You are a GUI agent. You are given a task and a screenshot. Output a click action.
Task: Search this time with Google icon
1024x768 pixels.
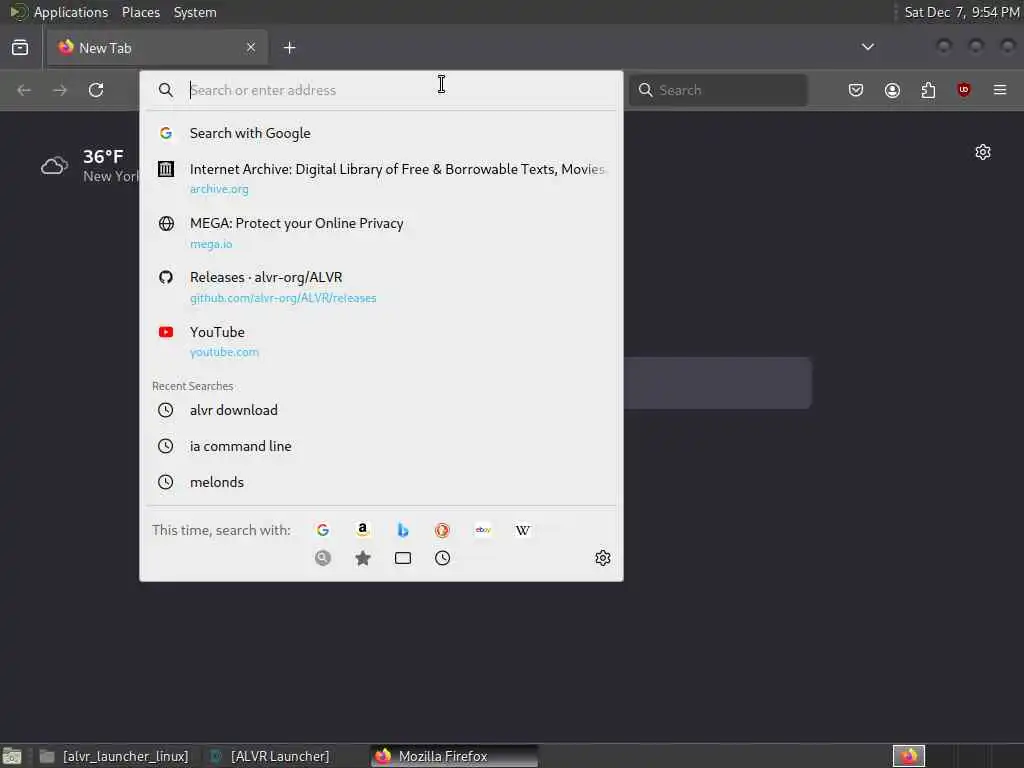pos(323,530)
